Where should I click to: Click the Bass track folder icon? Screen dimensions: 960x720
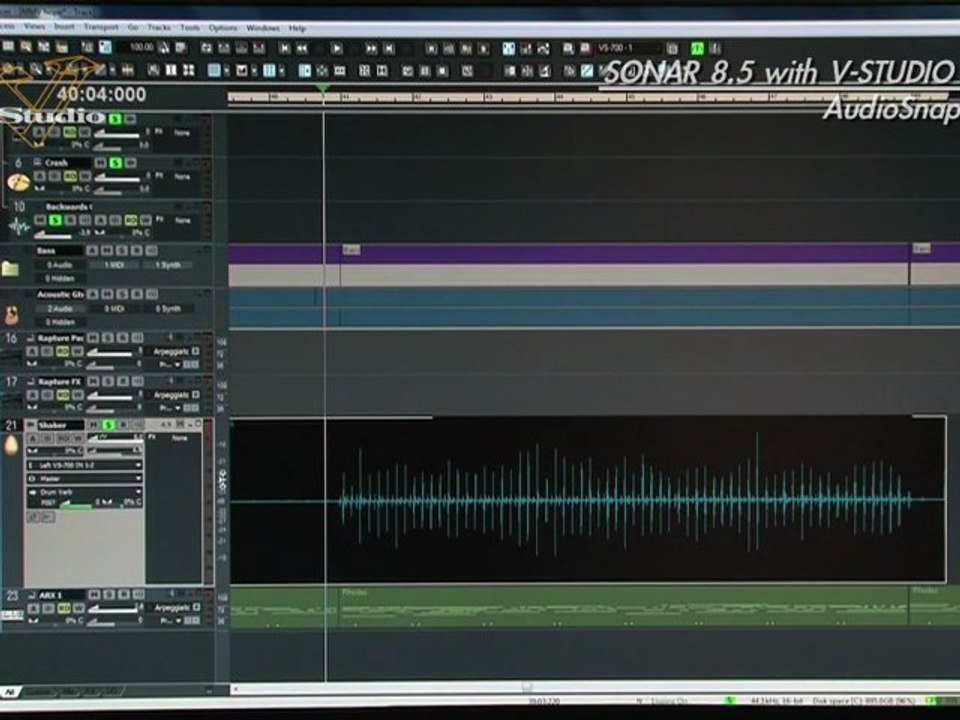(x=10, y=268)
